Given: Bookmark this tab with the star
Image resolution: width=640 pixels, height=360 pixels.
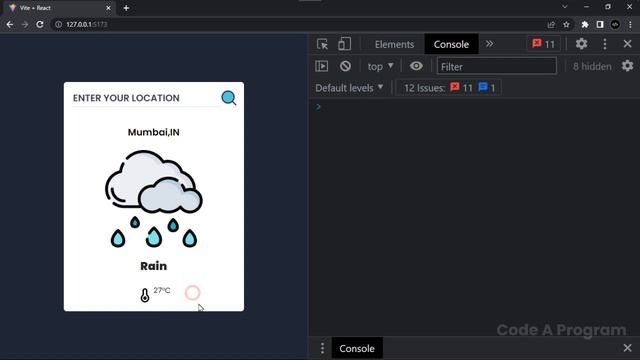Looking at the screenshot, I should [566, 24].
